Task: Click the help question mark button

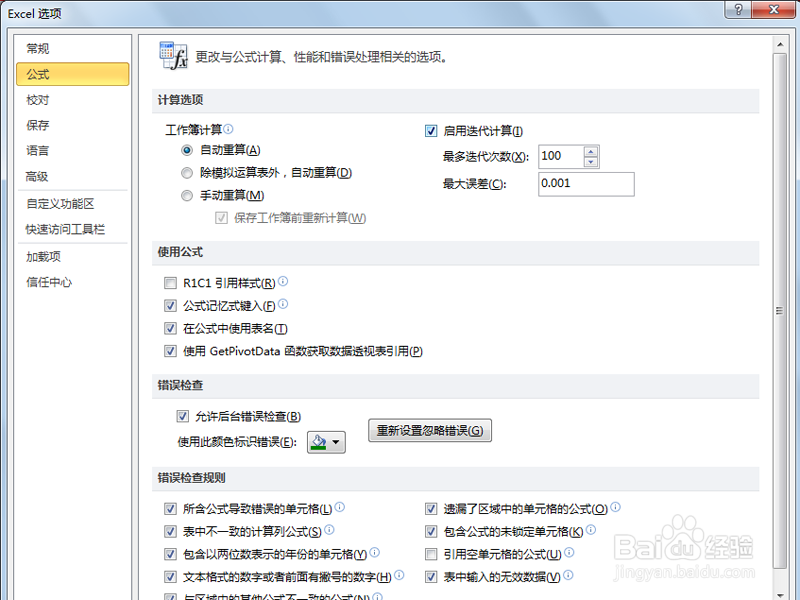Action: point(738,9)
